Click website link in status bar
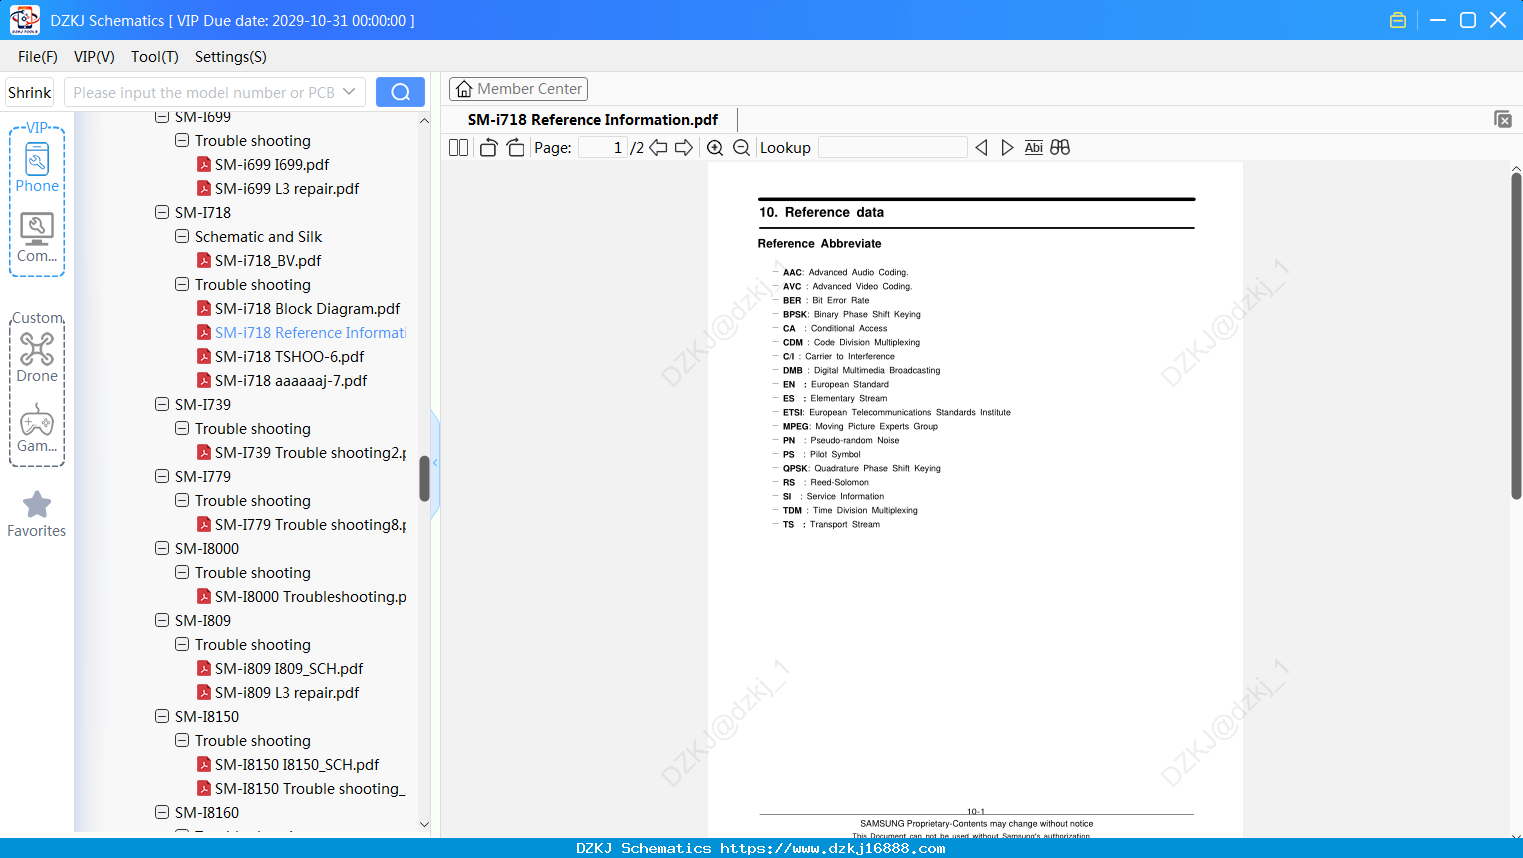1523x858 pixels. [832, 848]
